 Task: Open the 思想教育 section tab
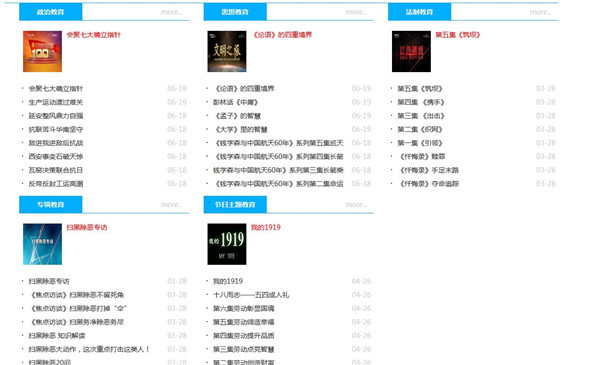pyautogui.click(x=235, y=12)
